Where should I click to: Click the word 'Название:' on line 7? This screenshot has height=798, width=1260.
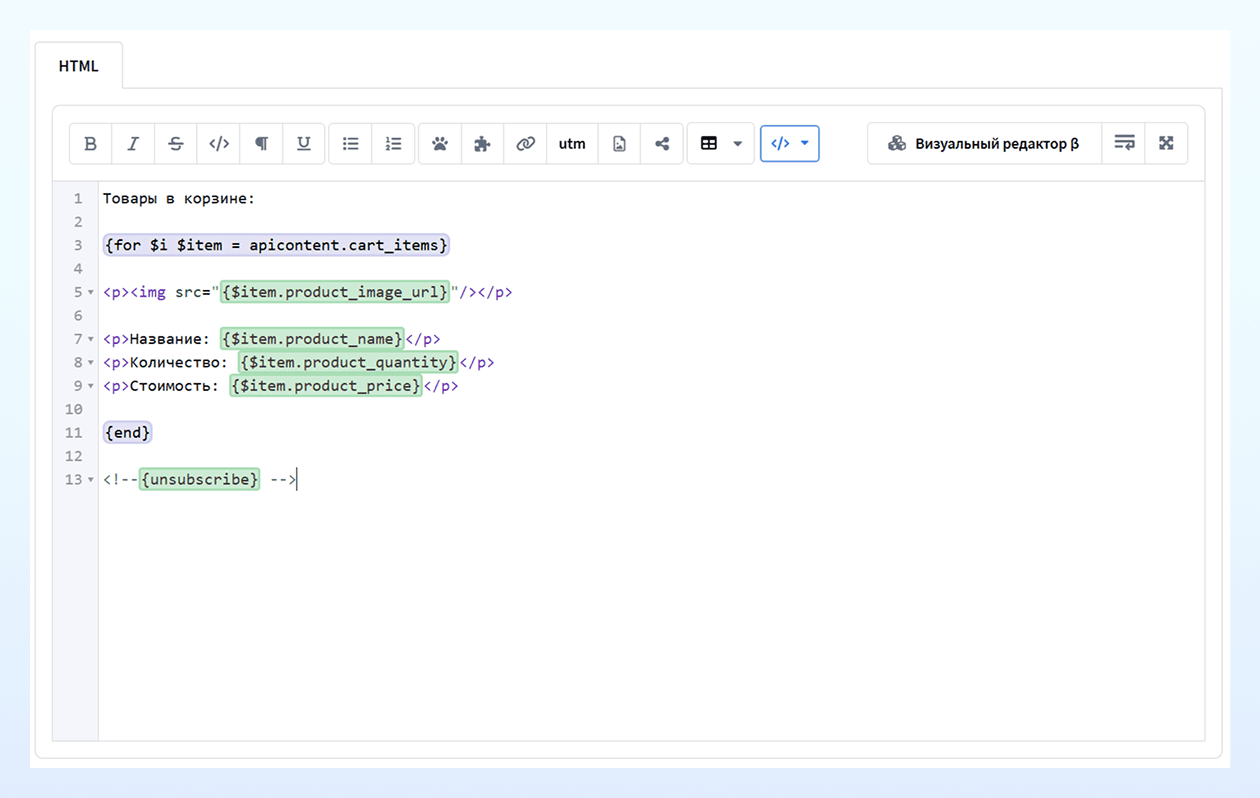[x=170, y=339]
